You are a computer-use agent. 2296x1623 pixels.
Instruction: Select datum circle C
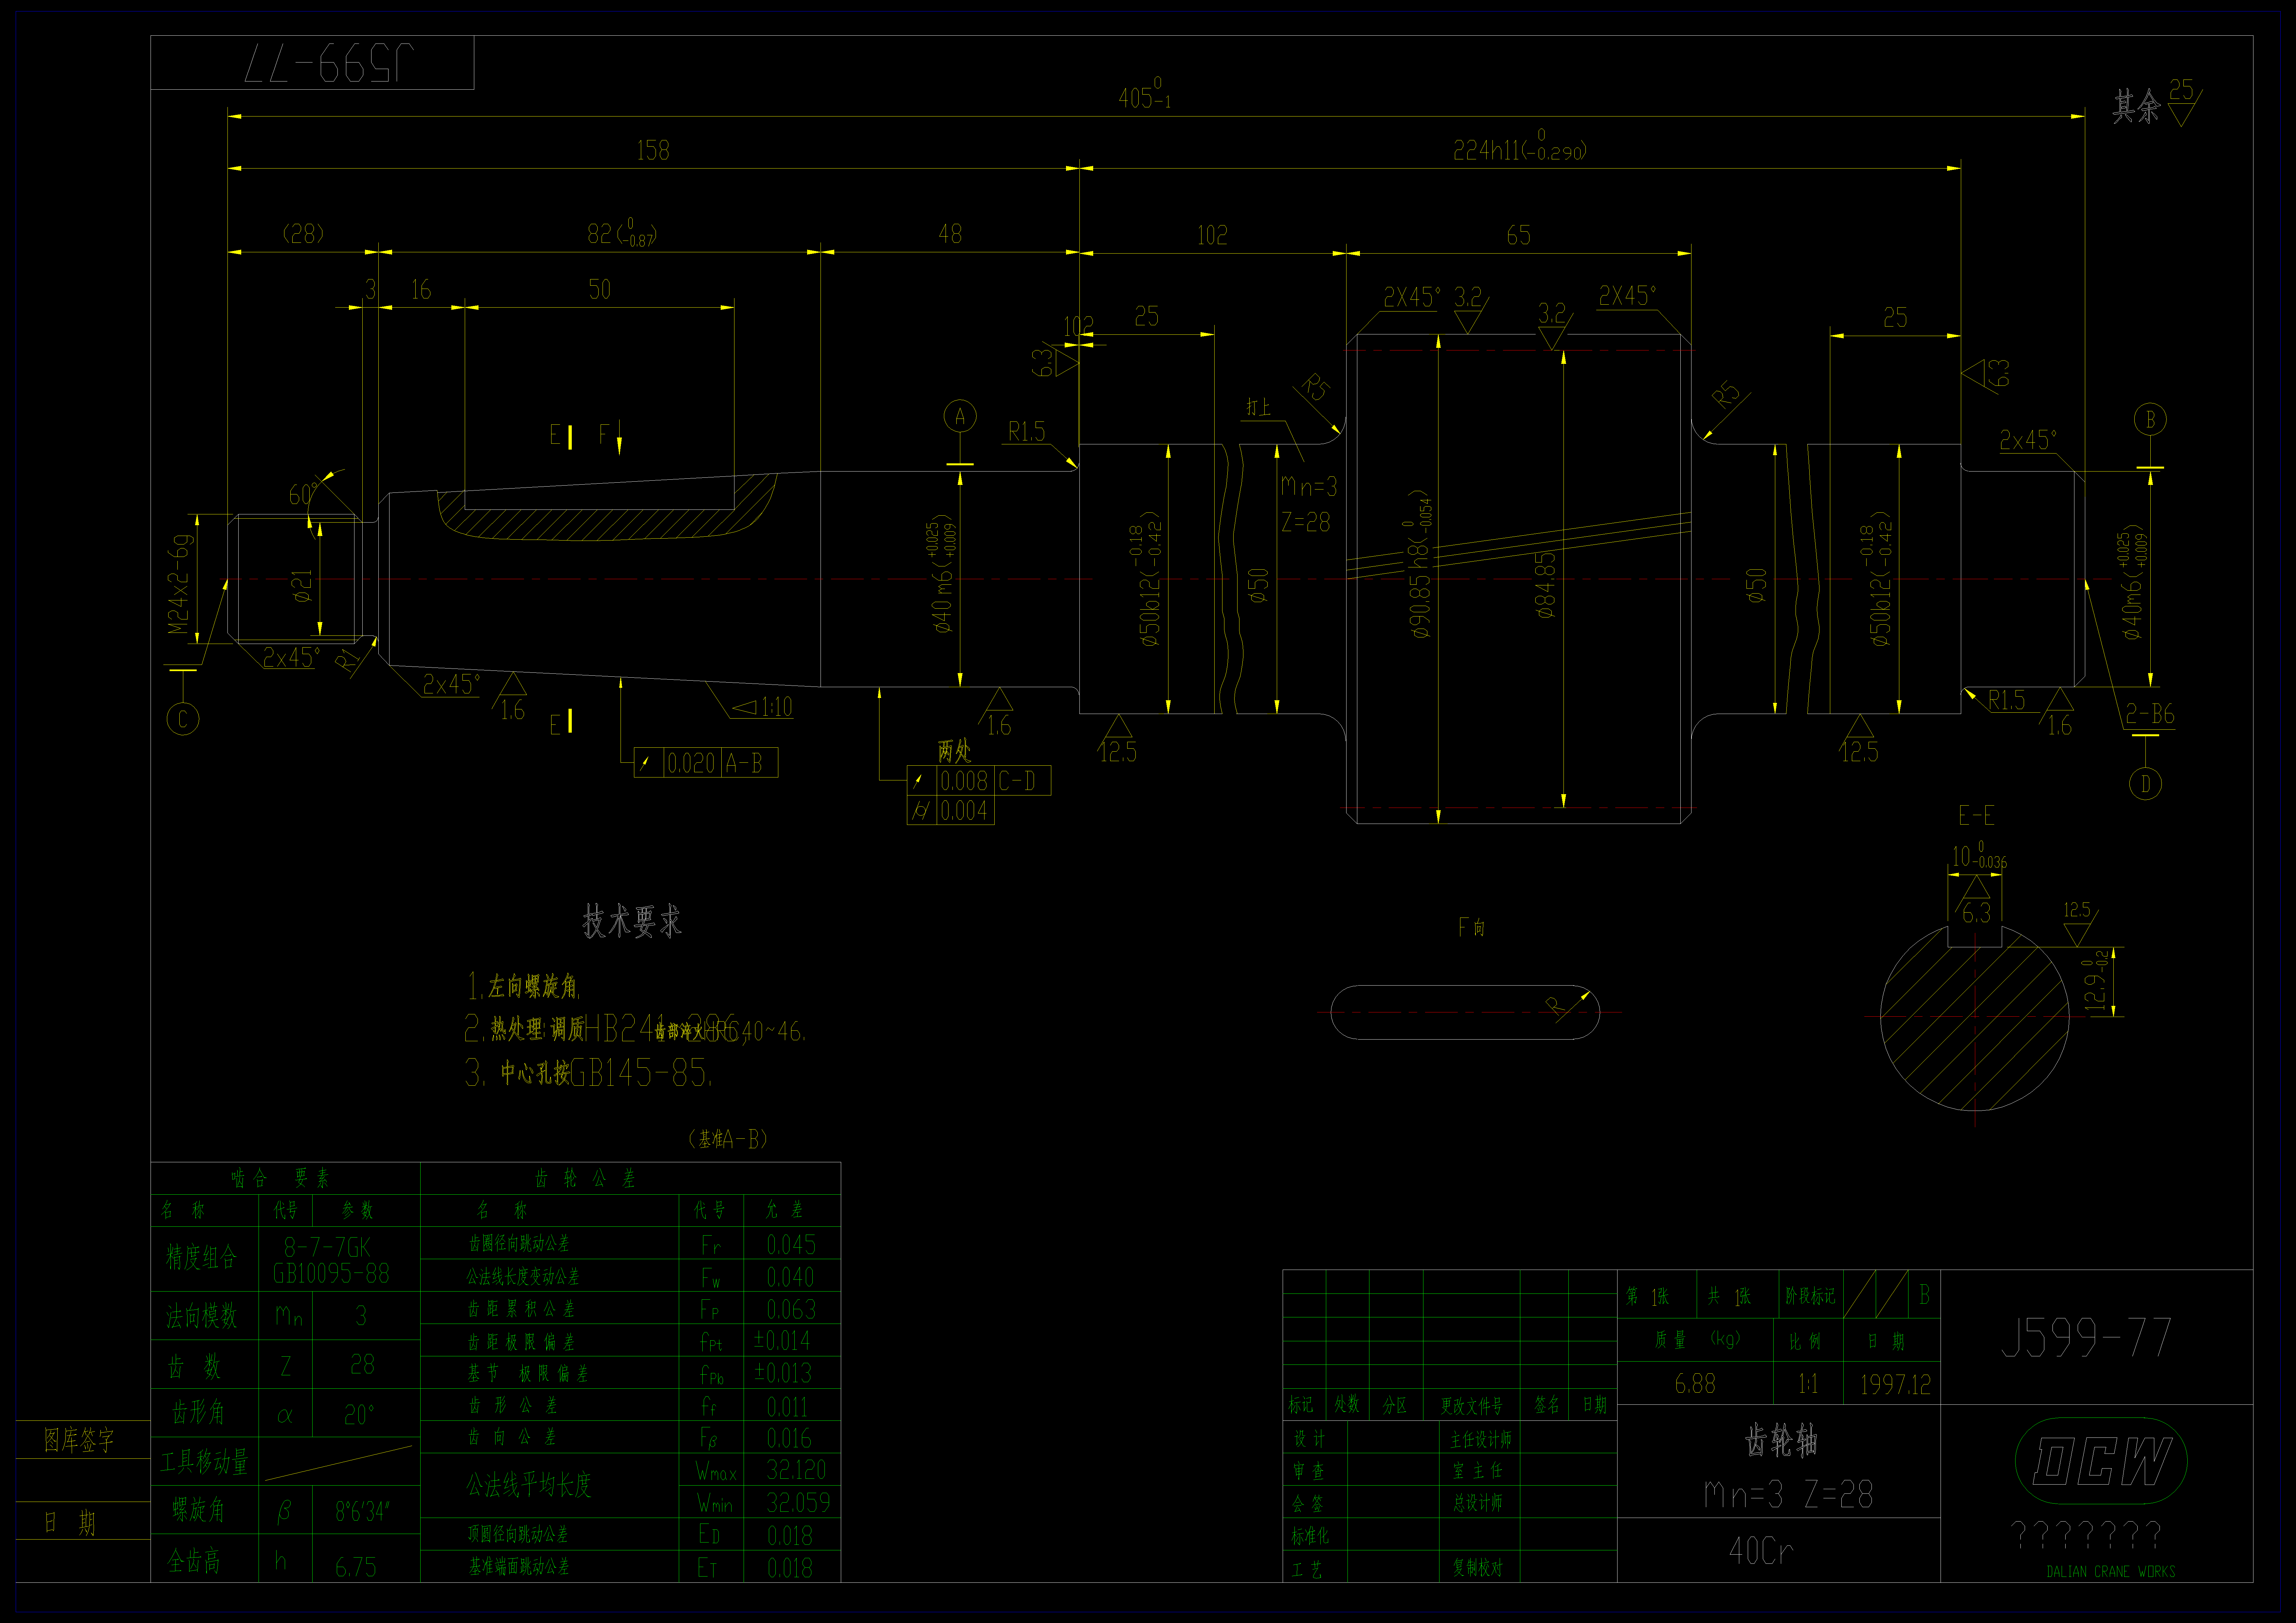[183, 719]
